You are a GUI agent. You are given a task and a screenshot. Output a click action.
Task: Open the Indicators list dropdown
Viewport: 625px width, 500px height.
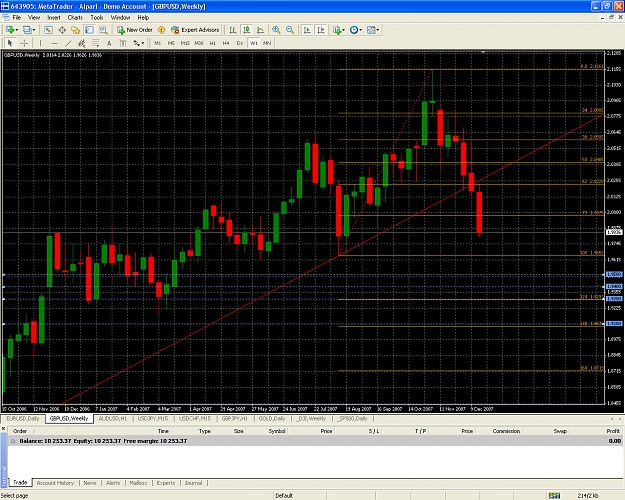(339, 30)
